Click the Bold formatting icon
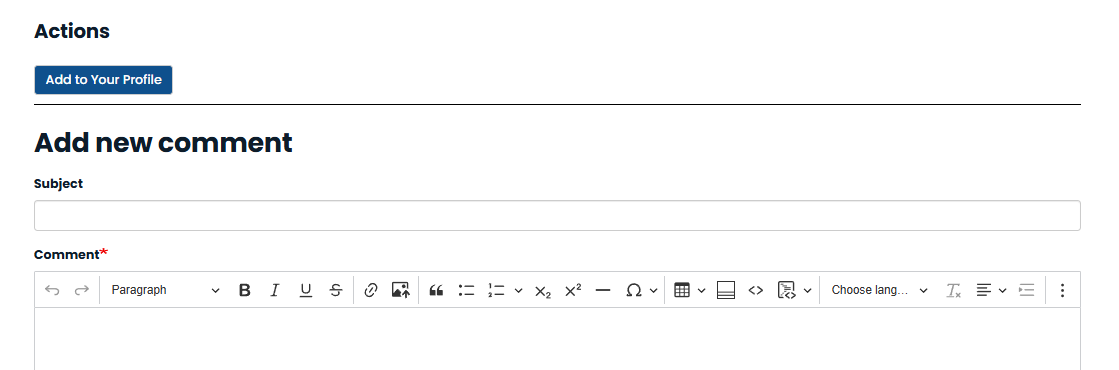Screen dimensions: 1119x370 [x=245, y=290]
